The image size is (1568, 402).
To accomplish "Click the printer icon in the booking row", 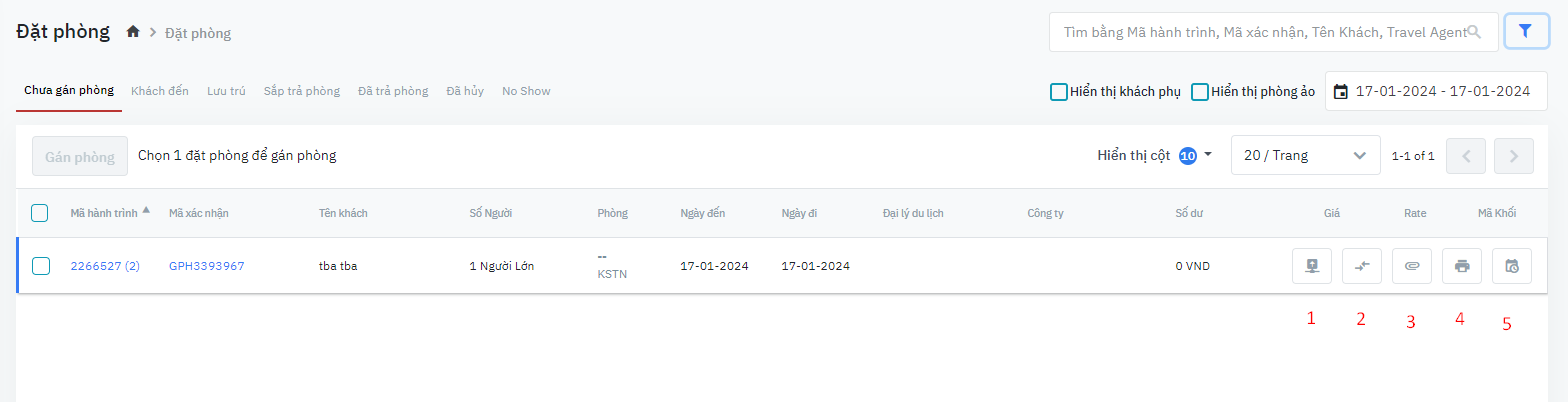I will 1461,266.
